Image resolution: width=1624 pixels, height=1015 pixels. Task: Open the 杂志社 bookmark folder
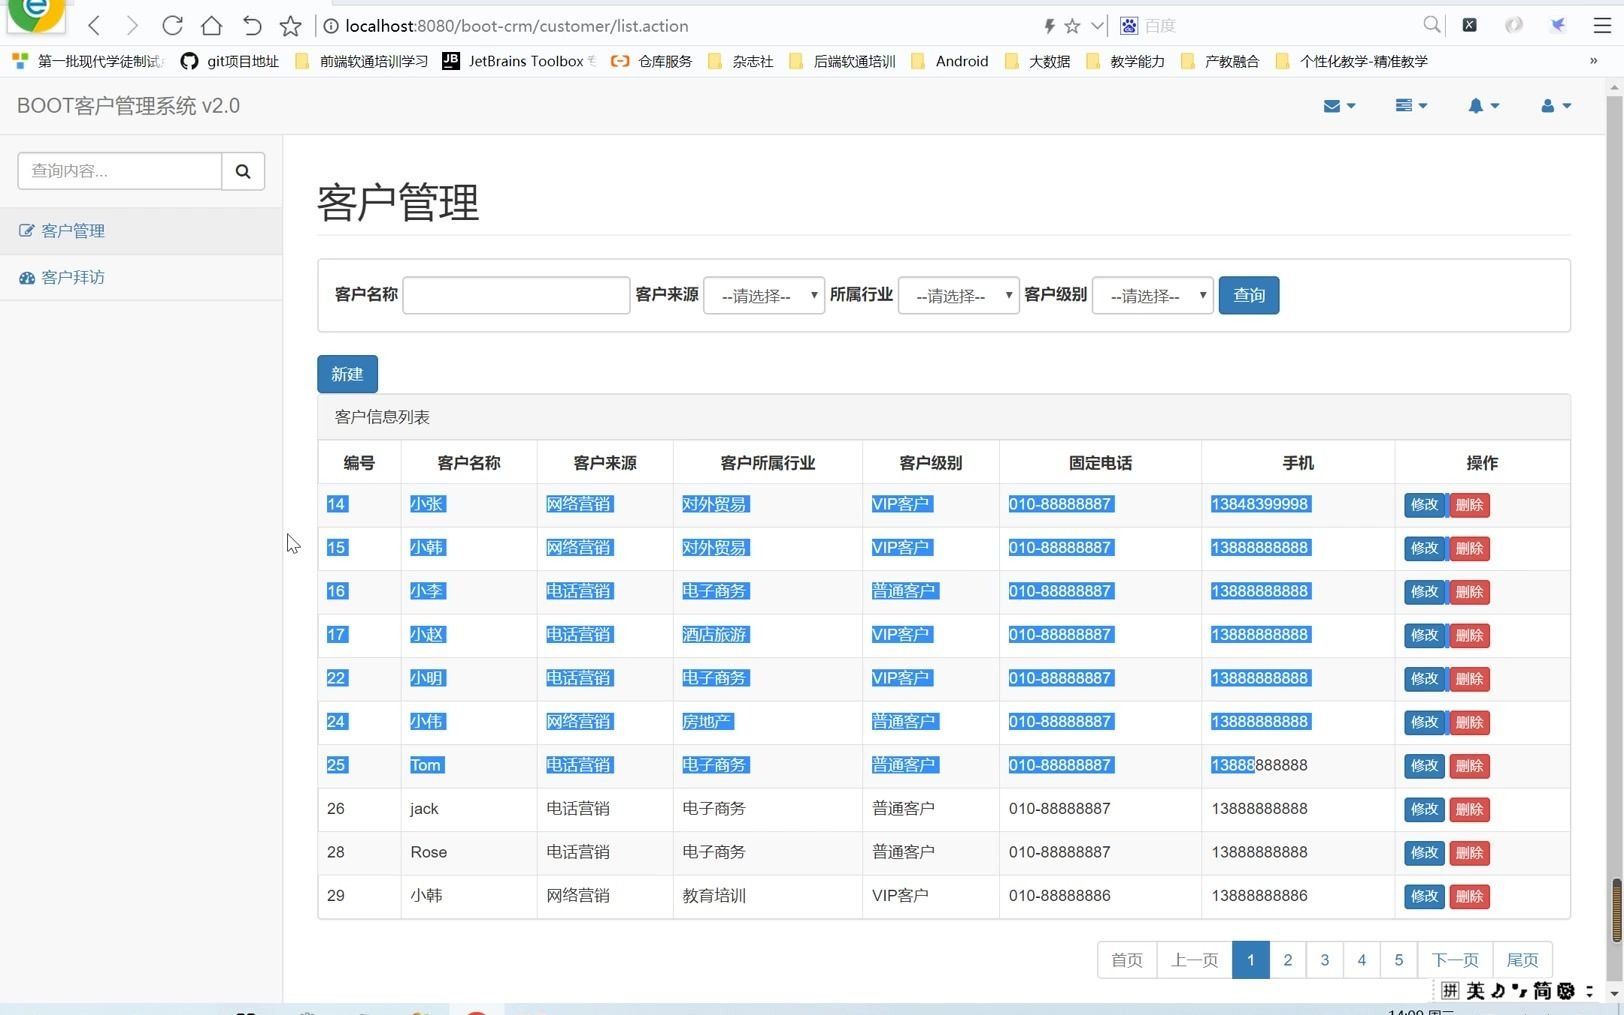click(741, 61)
